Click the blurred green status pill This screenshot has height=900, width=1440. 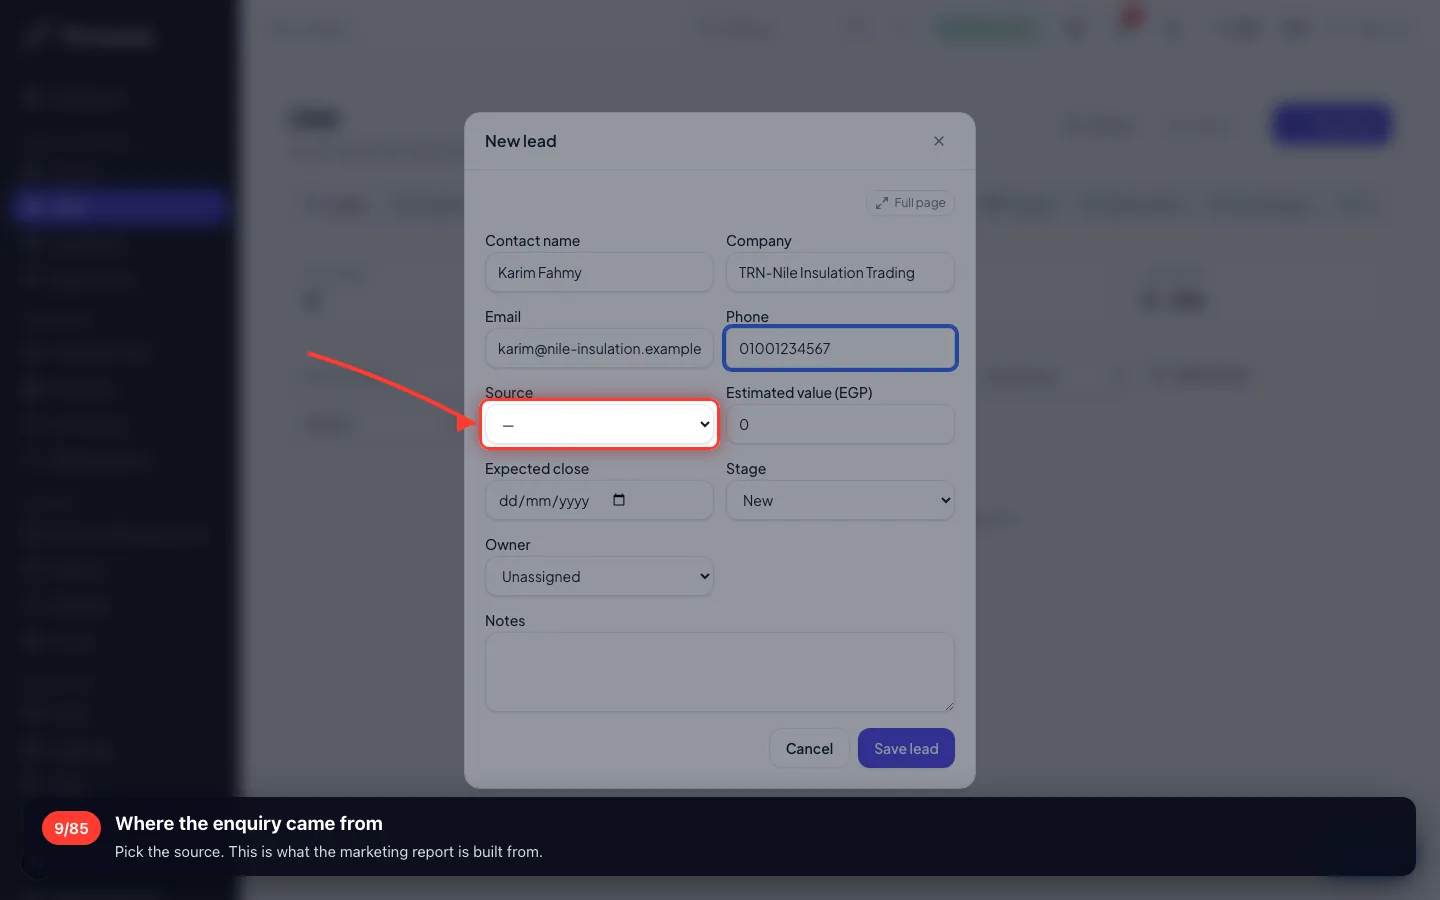click(x=985, y=28)
